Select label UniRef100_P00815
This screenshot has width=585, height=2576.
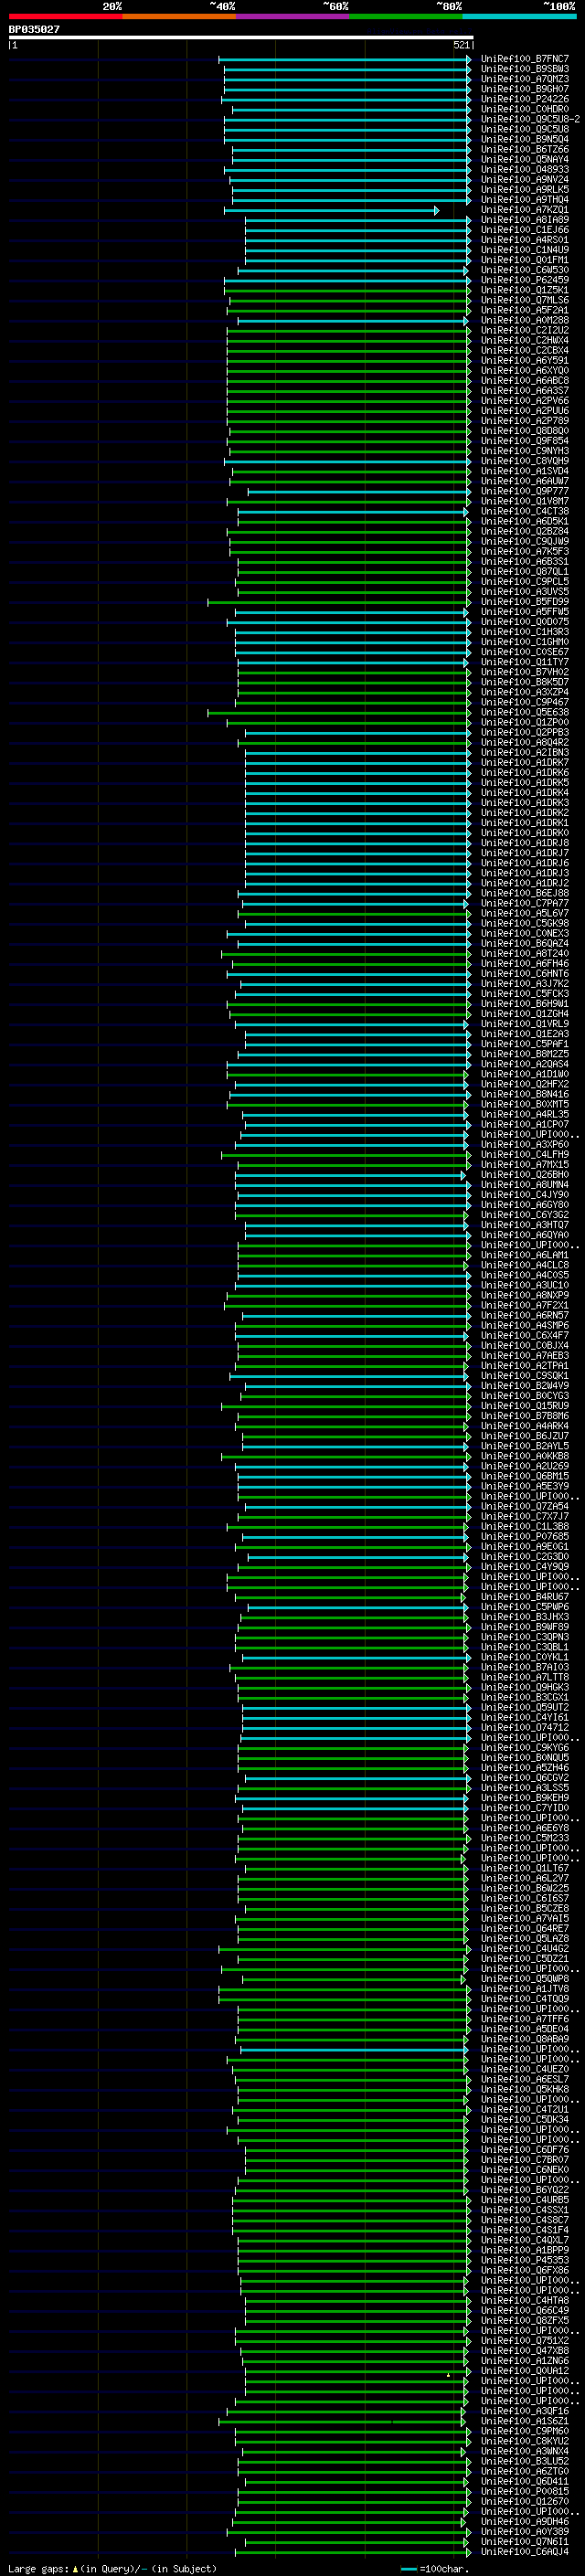(x=524, y=2493)
